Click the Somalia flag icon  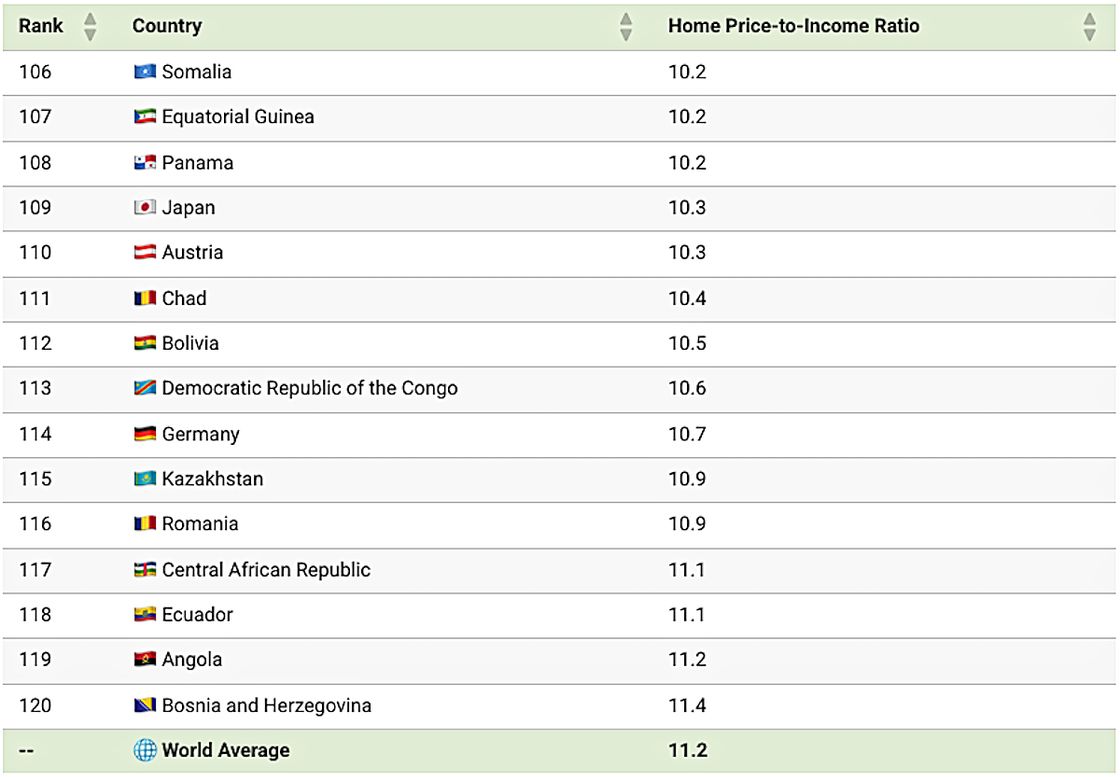click(x=145, y=71)
